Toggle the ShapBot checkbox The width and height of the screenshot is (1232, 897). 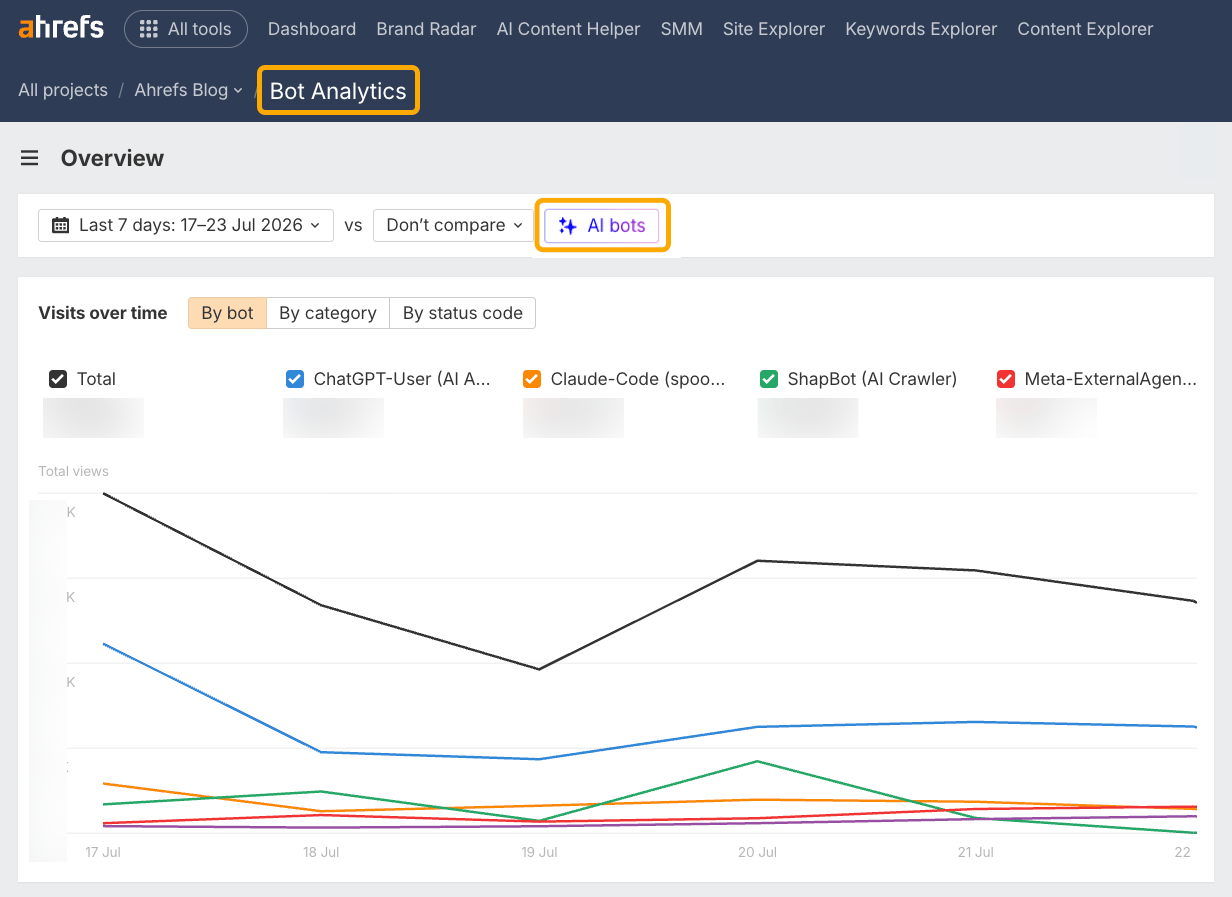769,379
